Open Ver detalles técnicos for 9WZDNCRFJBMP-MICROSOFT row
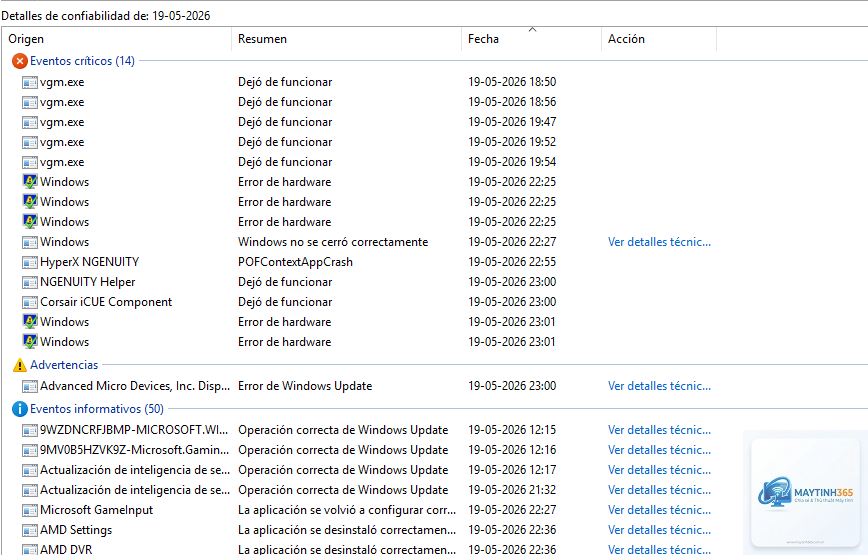 (659, 430)
